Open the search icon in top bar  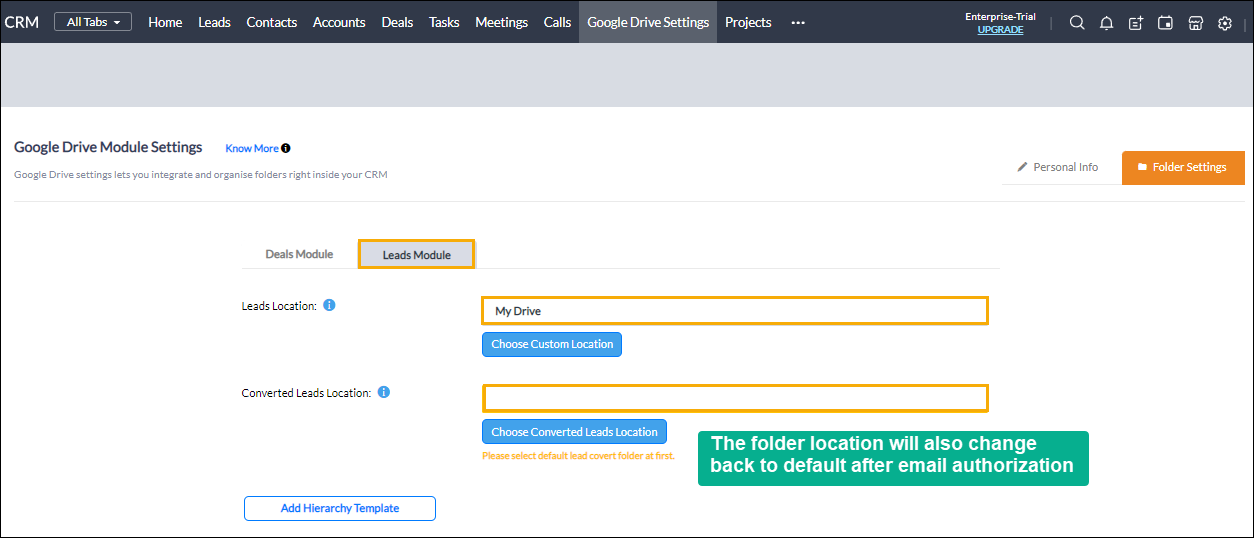[1077, 23]
